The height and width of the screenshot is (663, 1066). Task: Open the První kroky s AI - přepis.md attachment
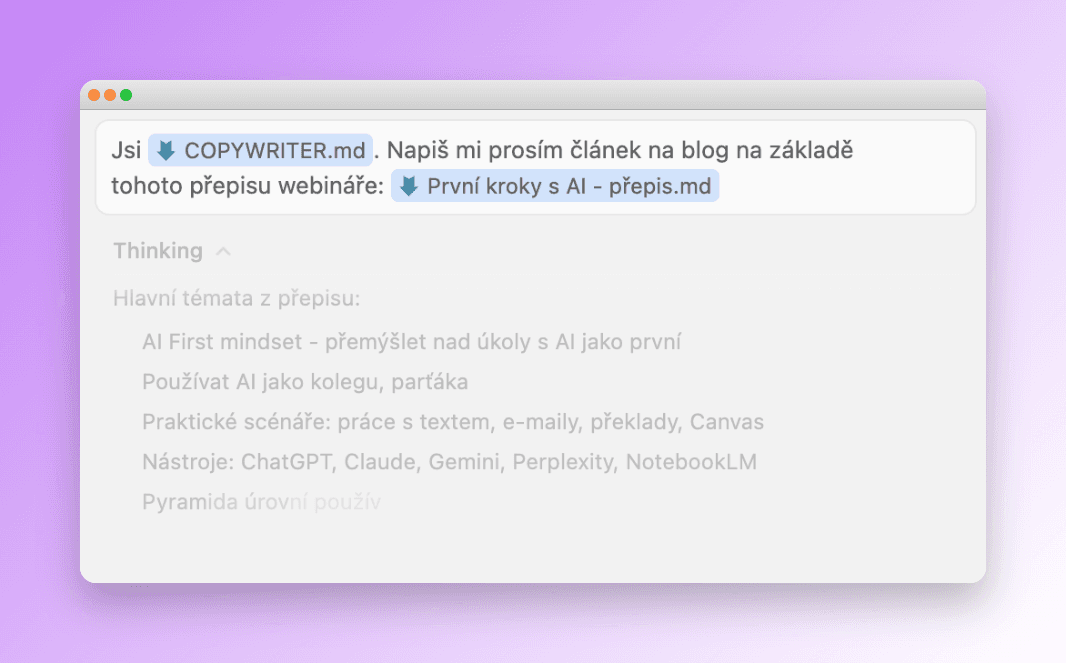[x=560, y=186]
